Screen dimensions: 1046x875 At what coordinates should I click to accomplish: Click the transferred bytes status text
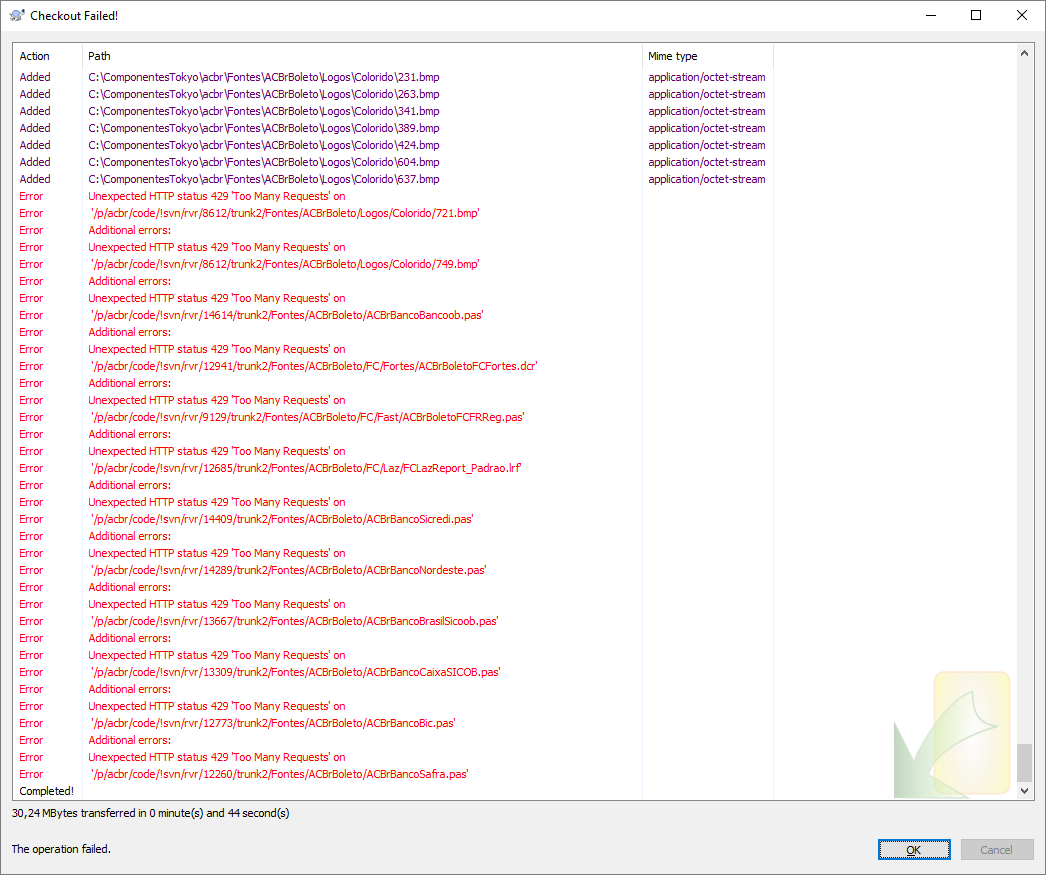[151, 813]
